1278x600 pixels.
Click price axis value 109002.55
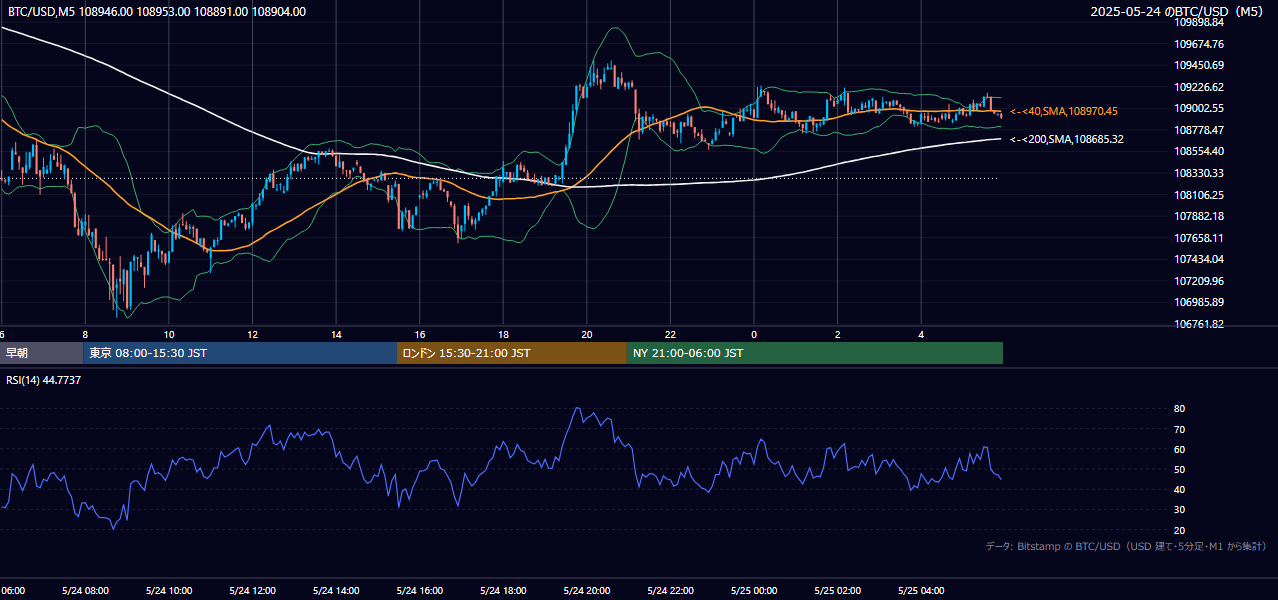[x=1199, y=108]
